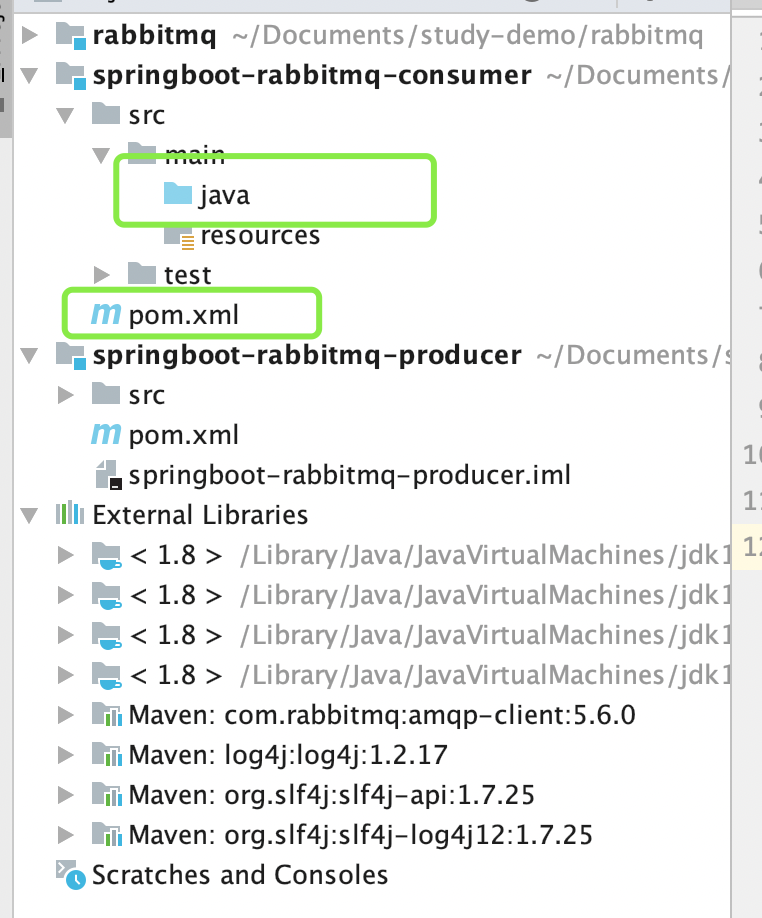This screenshot has width=762, height=918.
Task: Click the resources folder icon
Action: point(179,236)
